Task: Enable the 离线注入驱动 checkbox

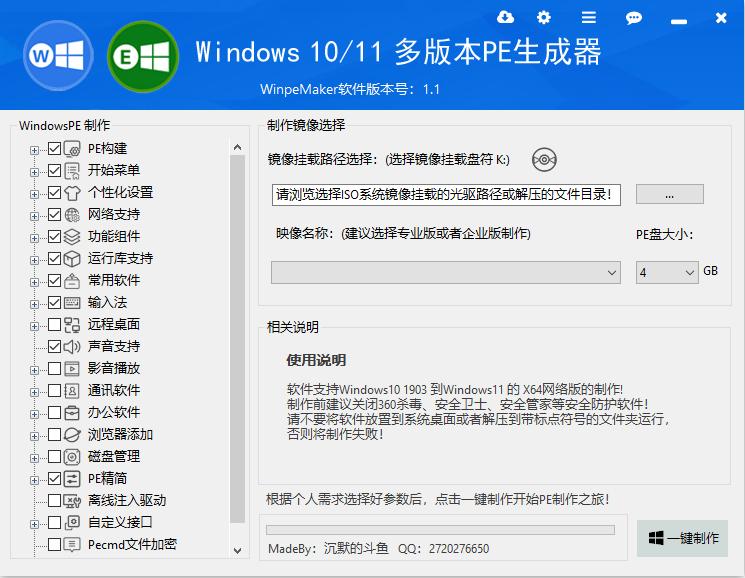Action: tap(55, 501)
